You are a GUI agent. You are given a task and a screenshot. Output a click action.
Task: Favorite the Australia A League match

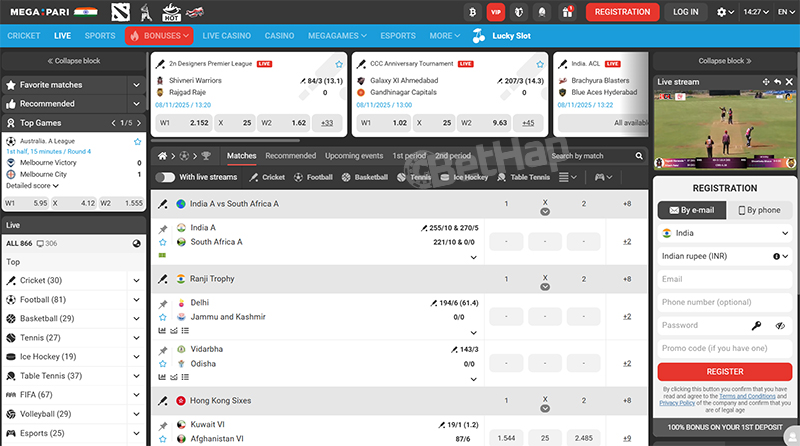click(x=137, y=141)
